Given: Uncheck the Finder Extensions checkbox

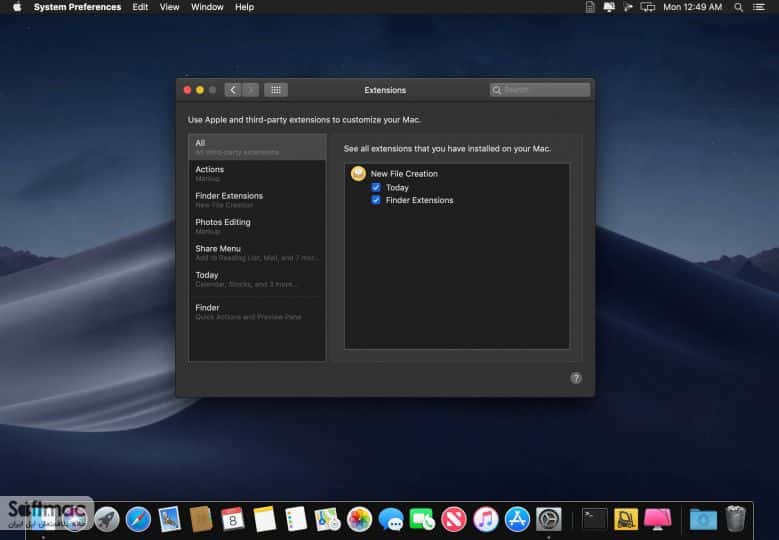Looking at the screenshot, I should [x=376, y=200].
